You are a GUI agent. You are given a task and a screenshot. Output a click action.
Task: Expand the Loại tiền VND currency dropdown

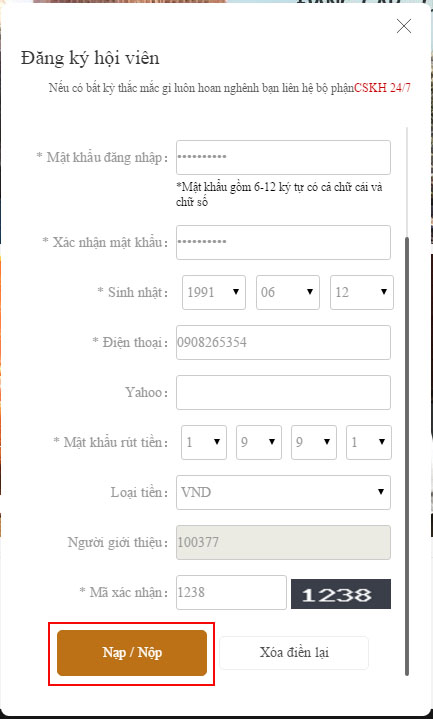[x=283, y=492]
